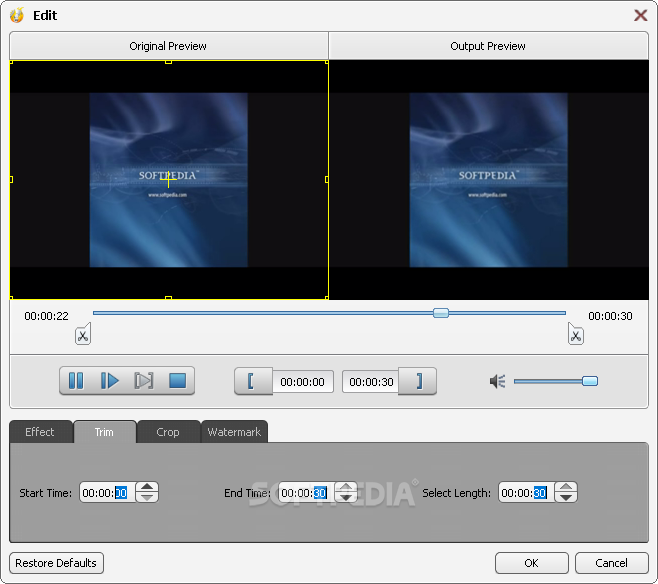658x584 pixels.
Task: Click the yellow crosshair in original preview
Action: [168, 180]
